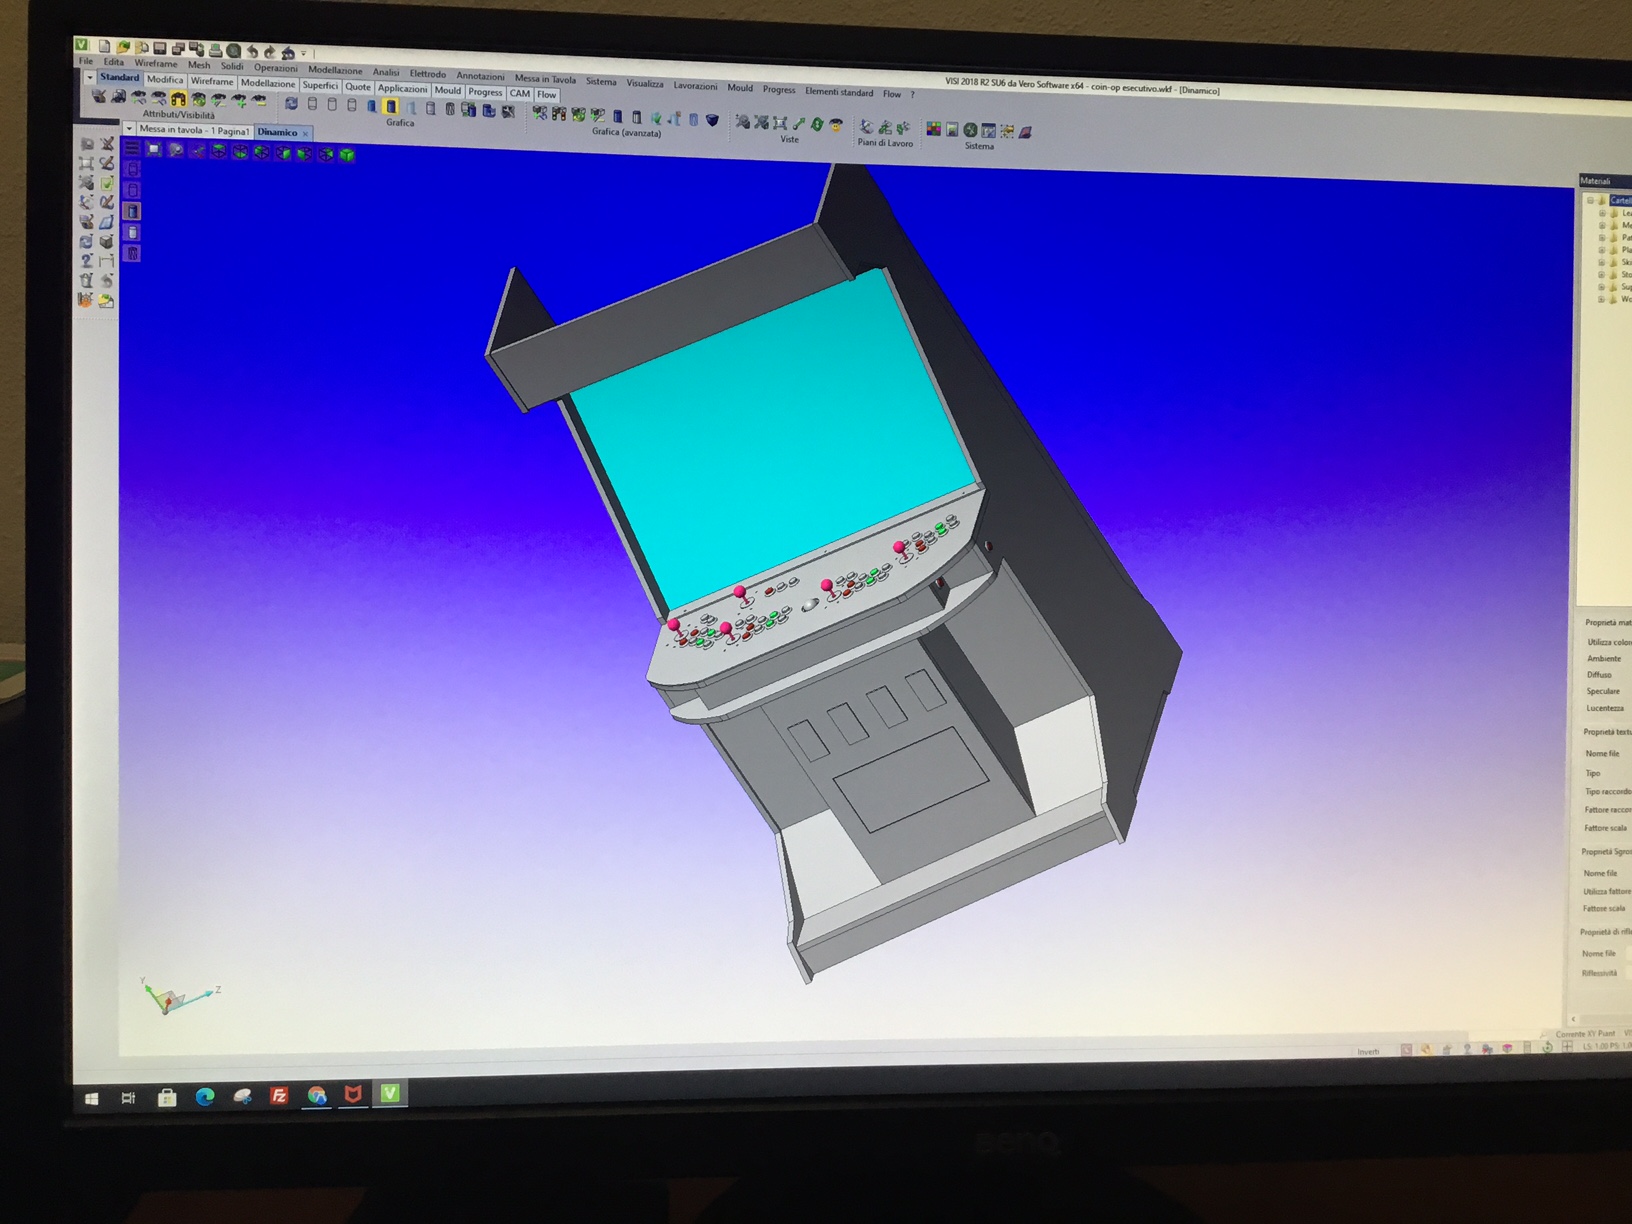Click the blue shield icon in Grafica (avanzata)
1632x1224 pixels.
pos(712,120)
